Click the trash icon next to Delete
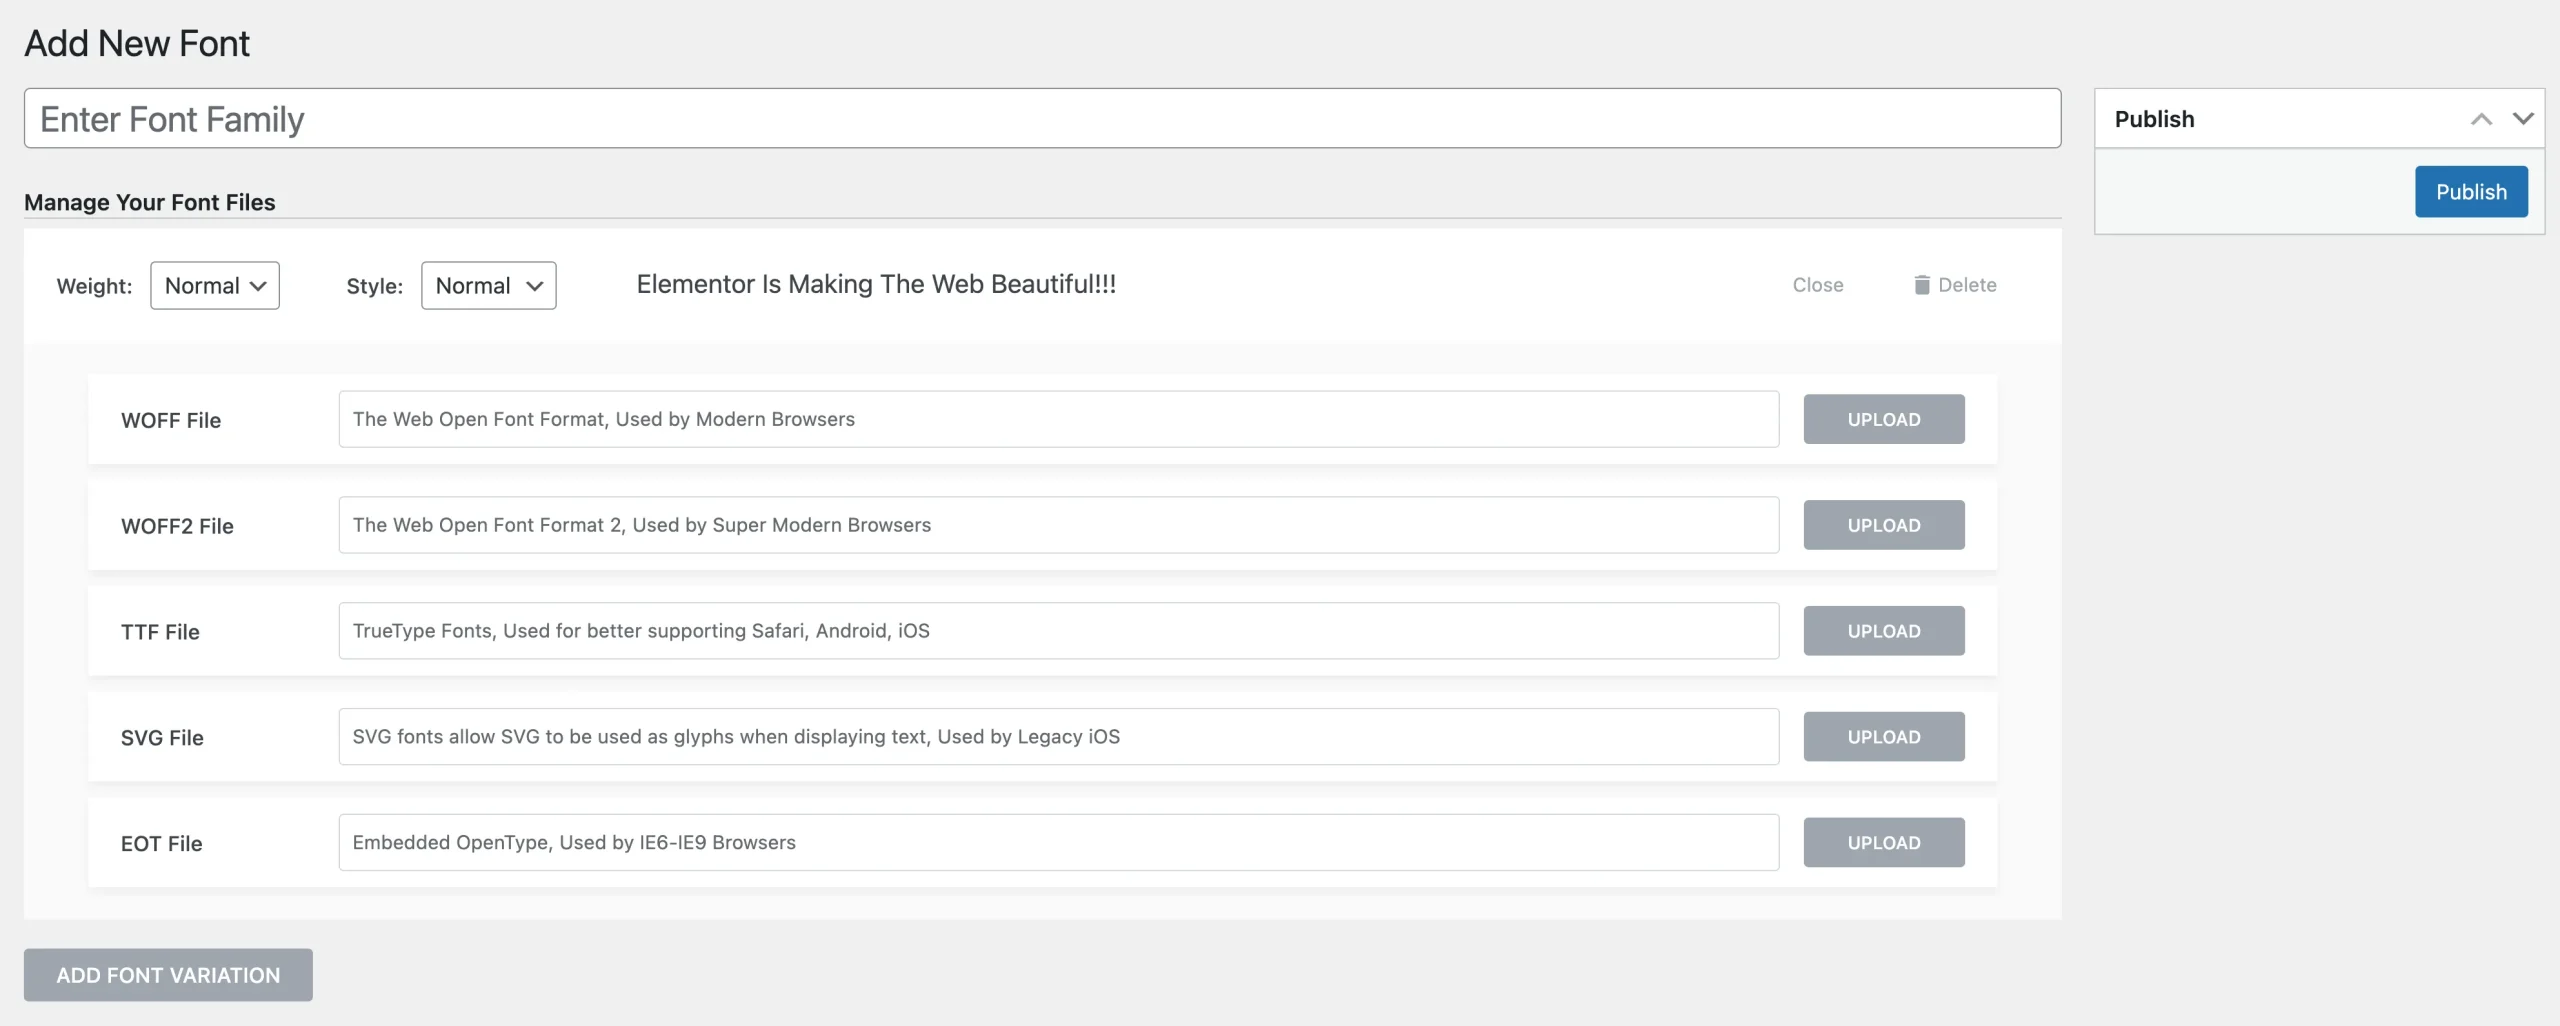The image size is (2560, 1026). tap(1921, 285)
